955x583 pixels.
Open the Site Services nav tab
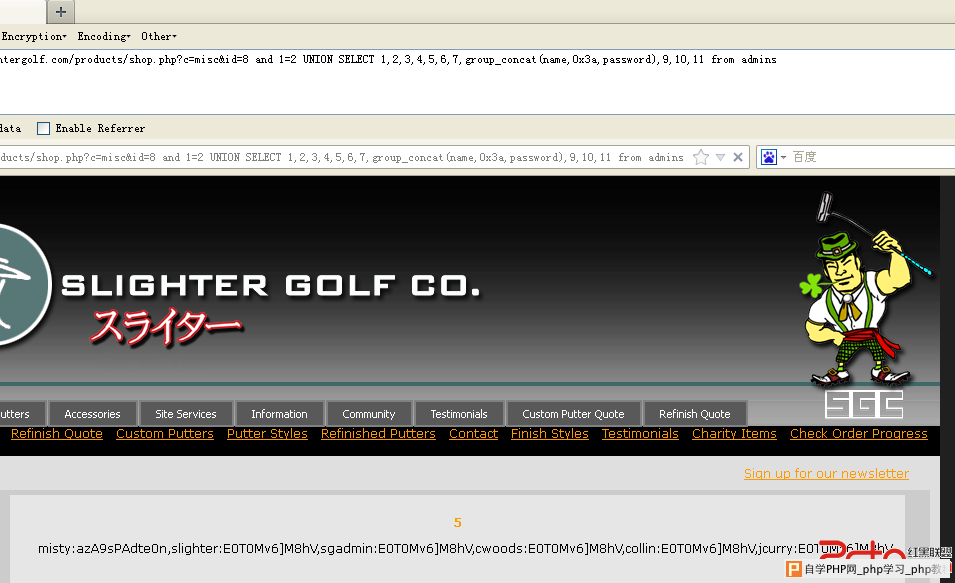click(186, 414)
